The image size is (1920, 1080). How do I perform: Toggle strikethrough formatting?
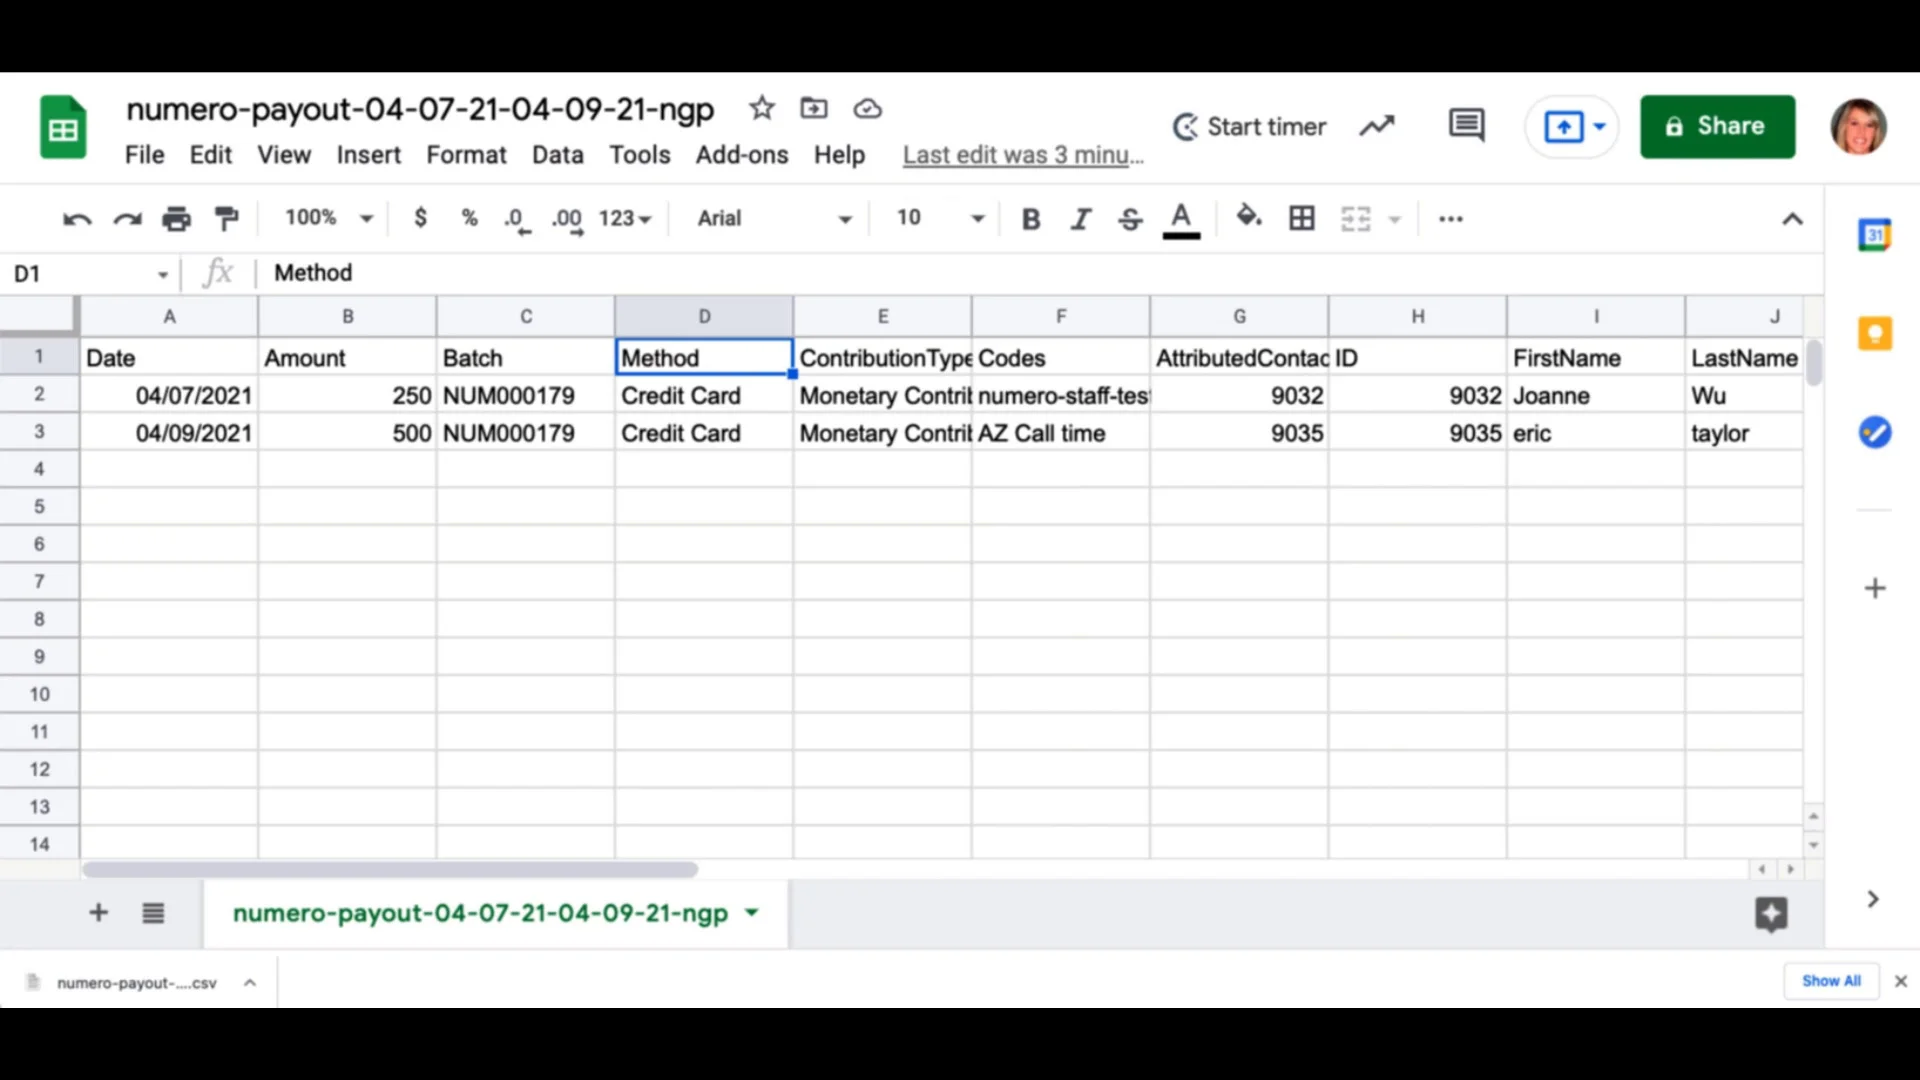coord(1130,219)
